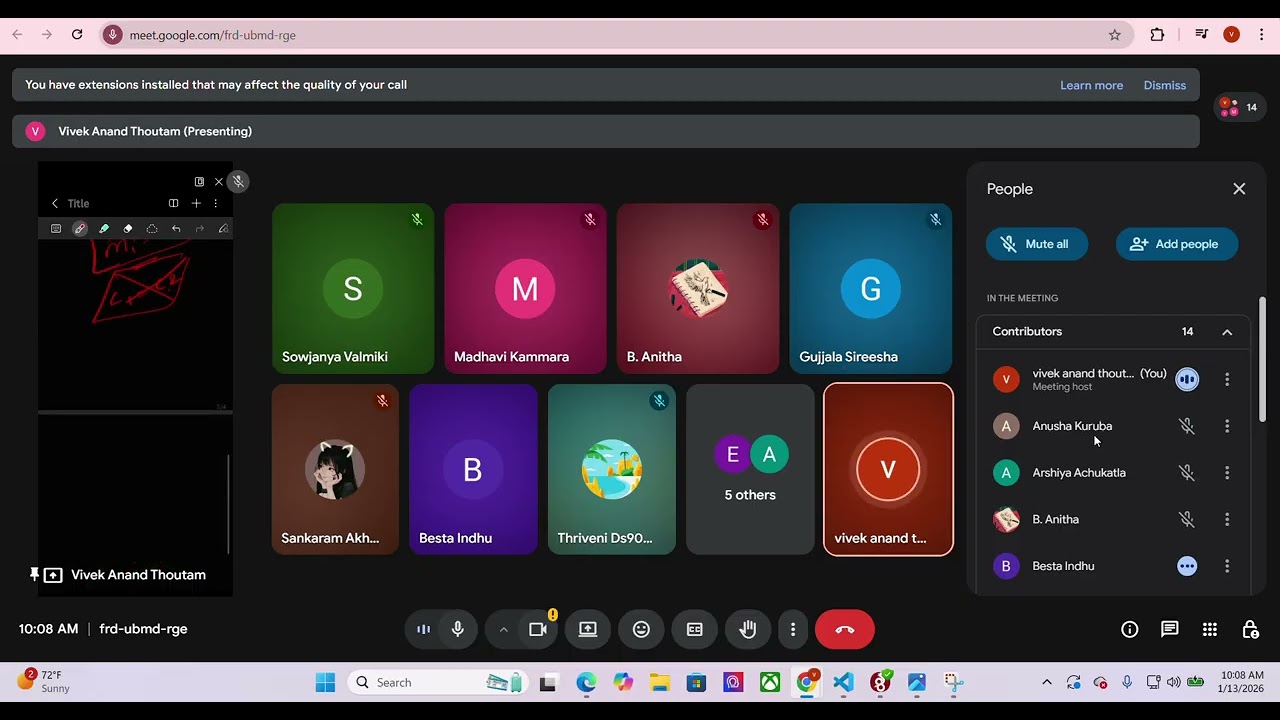Screen dimensions: 1280x720
Task: Click the Present now screen share icon
Action: pos(588,629)
